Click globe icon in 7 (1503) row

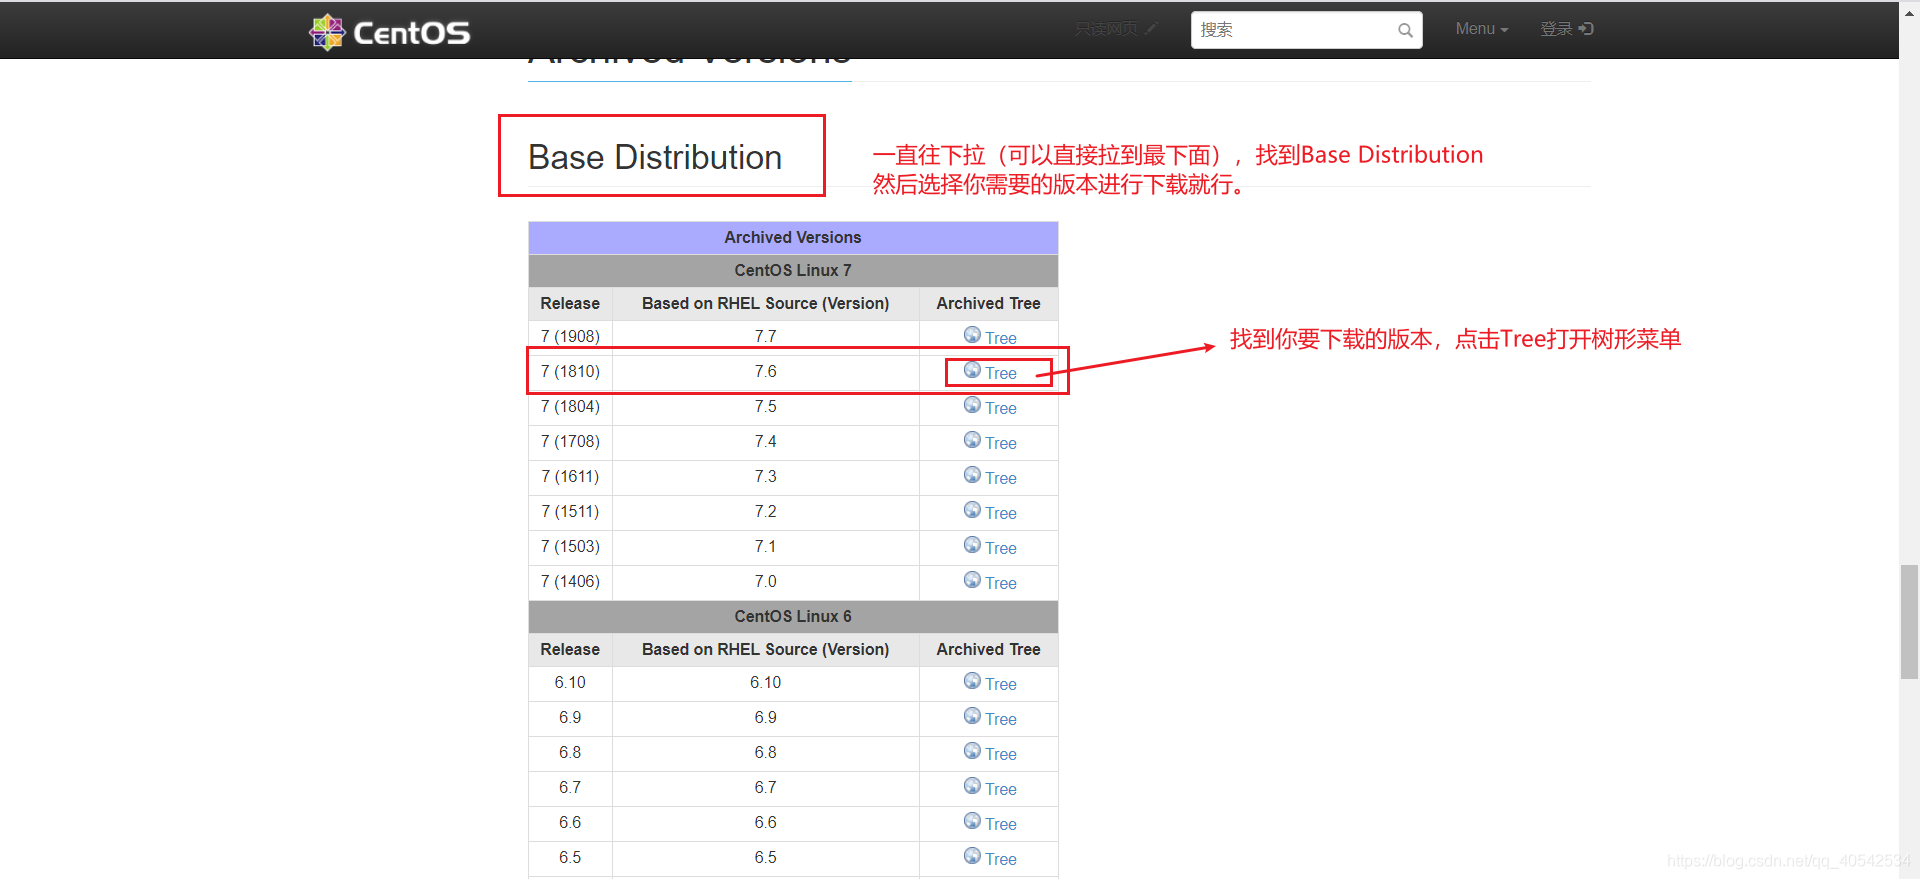972,544
